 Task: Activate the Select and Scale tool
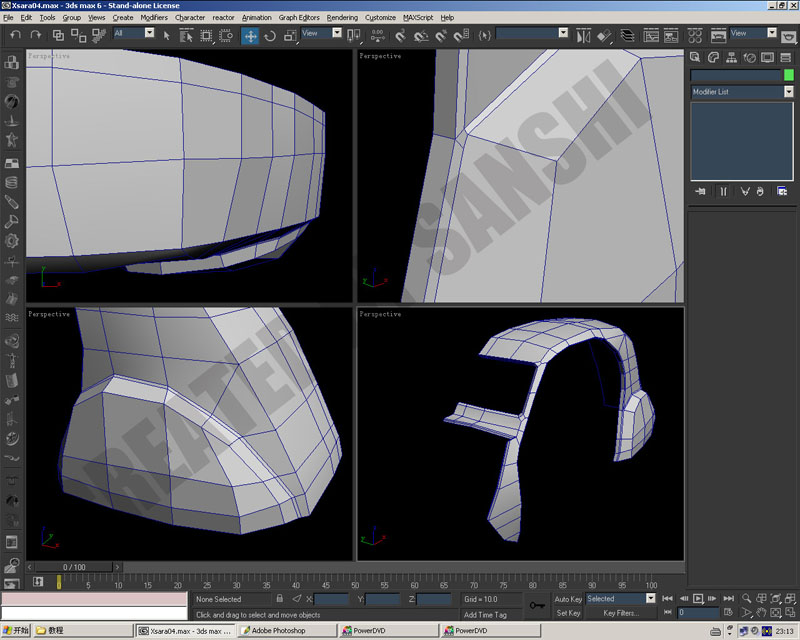[x=290, y=36]
